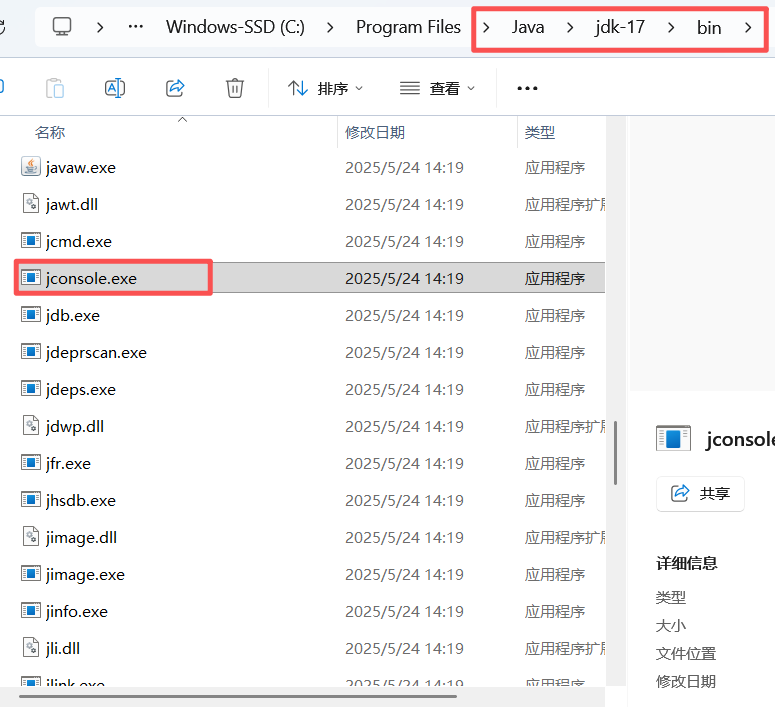Select the jdwp.dll file icon
Viewport: 775px width, 711px height.
tap(31, 425)
